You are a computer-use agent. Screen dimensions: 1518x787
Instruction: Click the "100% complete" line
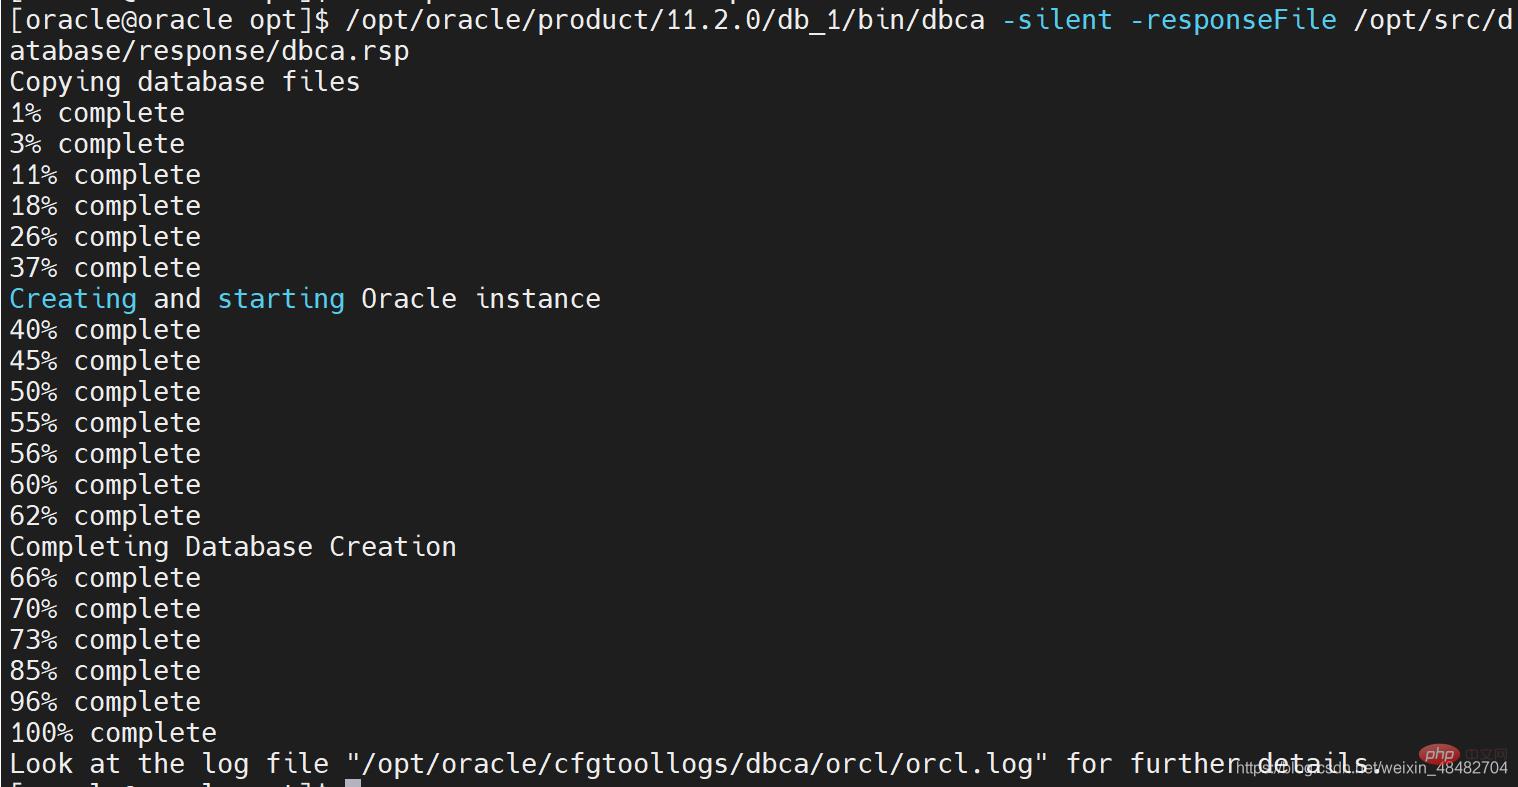pos(113,732)
